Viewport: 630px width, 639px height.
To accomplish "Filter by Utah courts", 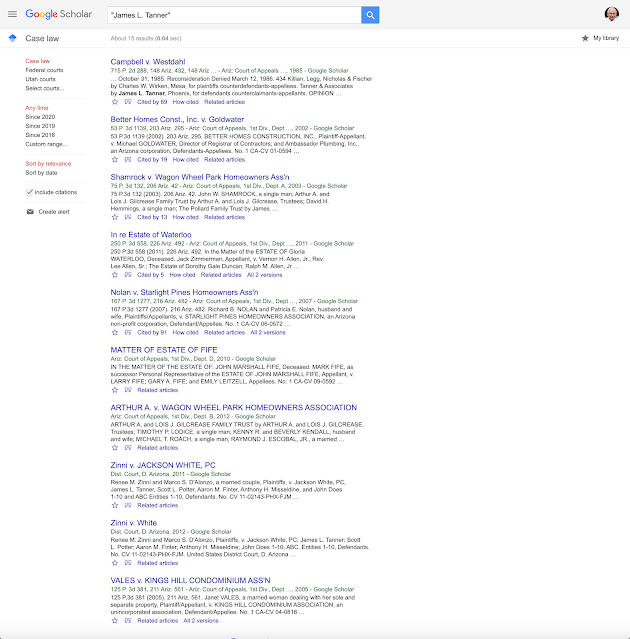I will tap(40, 79).
